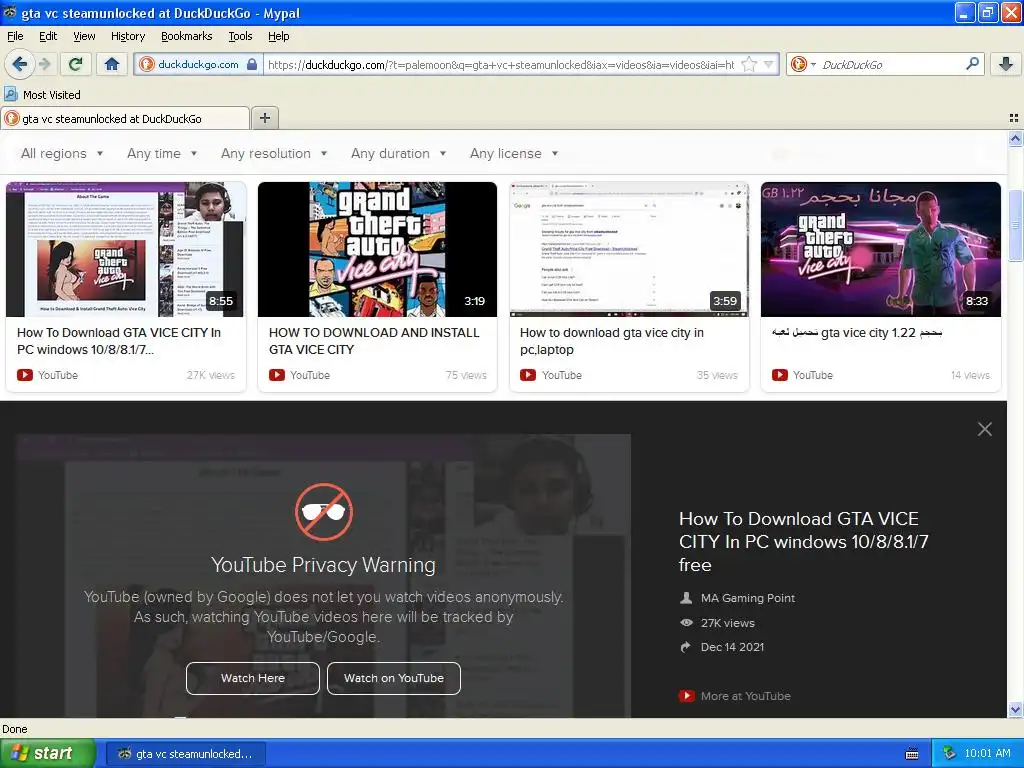Click the scrollbar down arrow

click(1015, 709)
